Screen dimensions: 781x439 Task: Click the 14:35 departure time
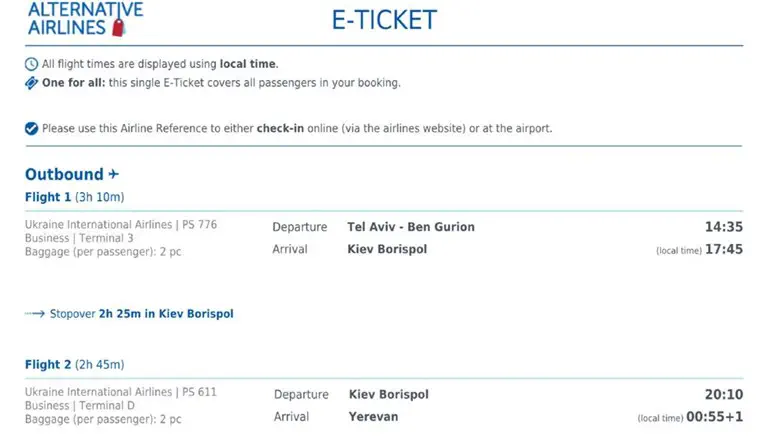pos(724,227)
